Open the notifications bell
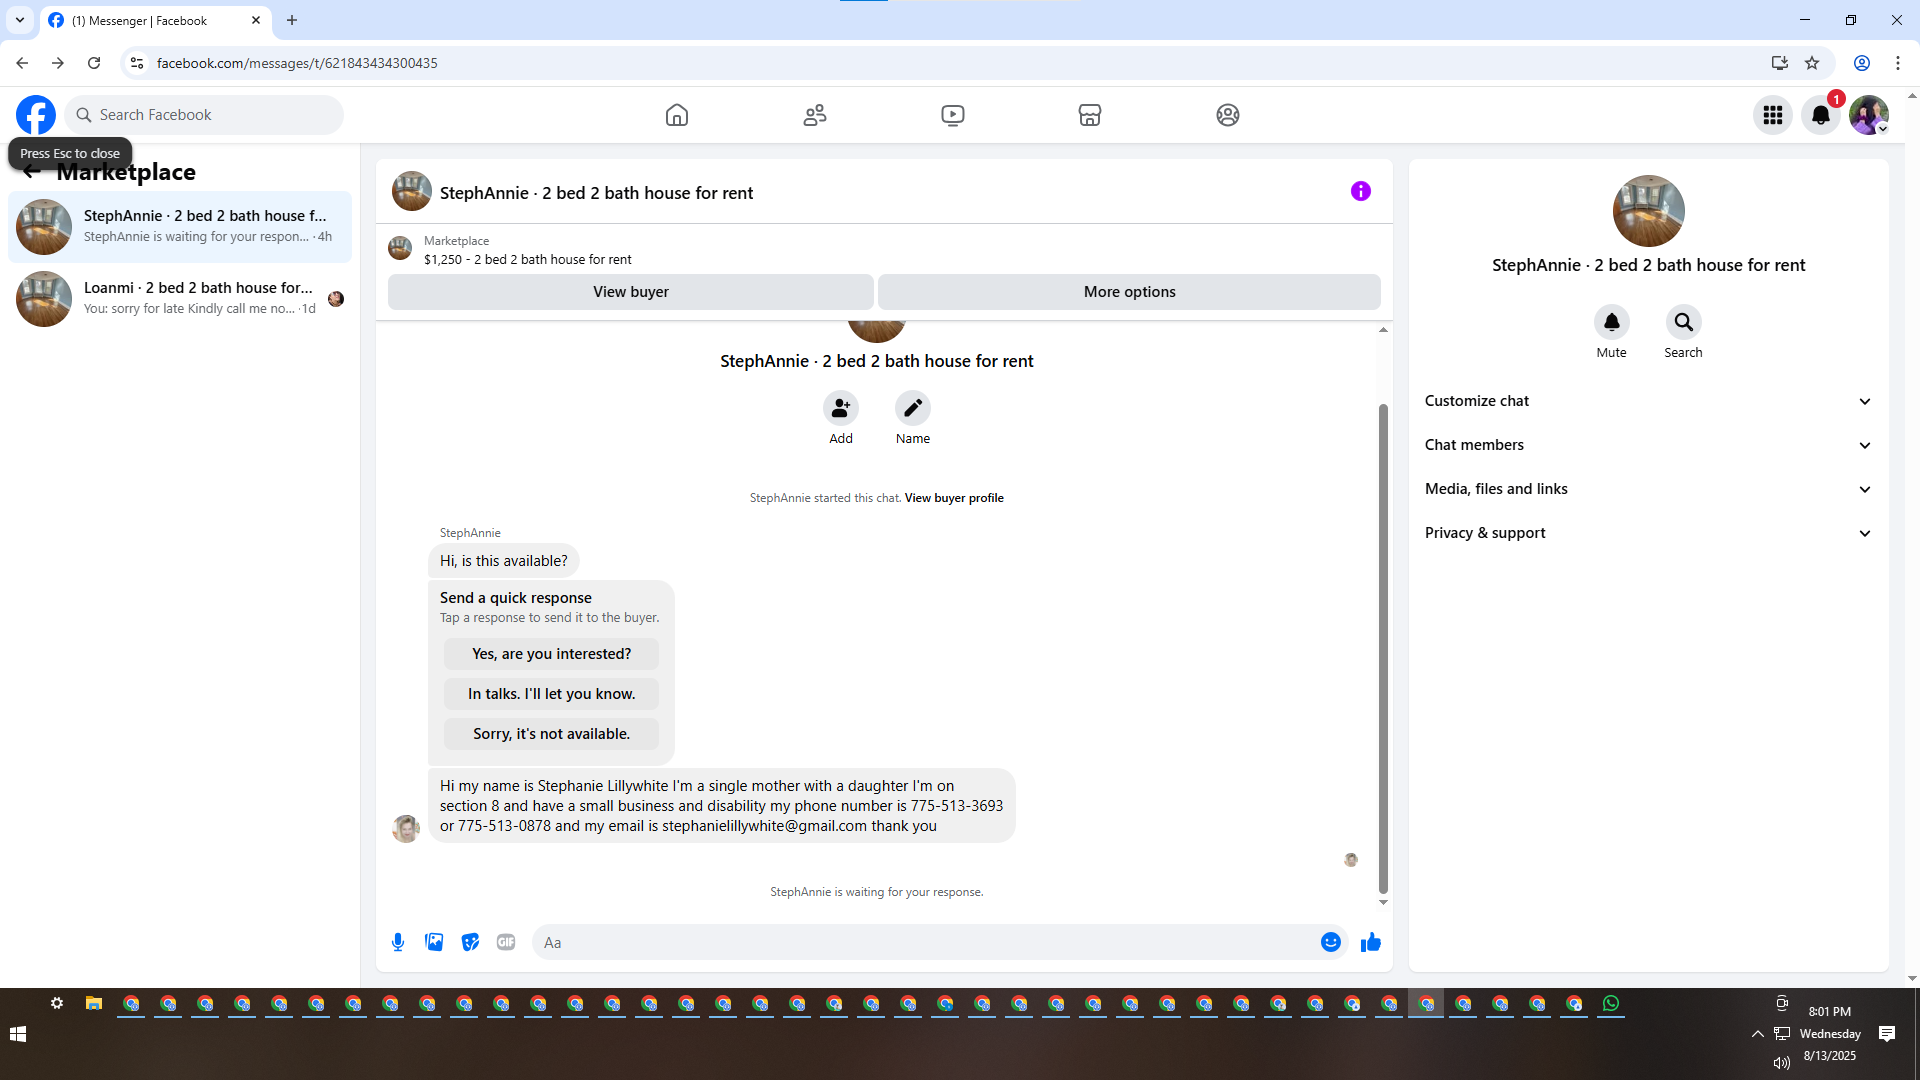Viewport: 1920px width, 1080px height. click(x=1820, y=115)
